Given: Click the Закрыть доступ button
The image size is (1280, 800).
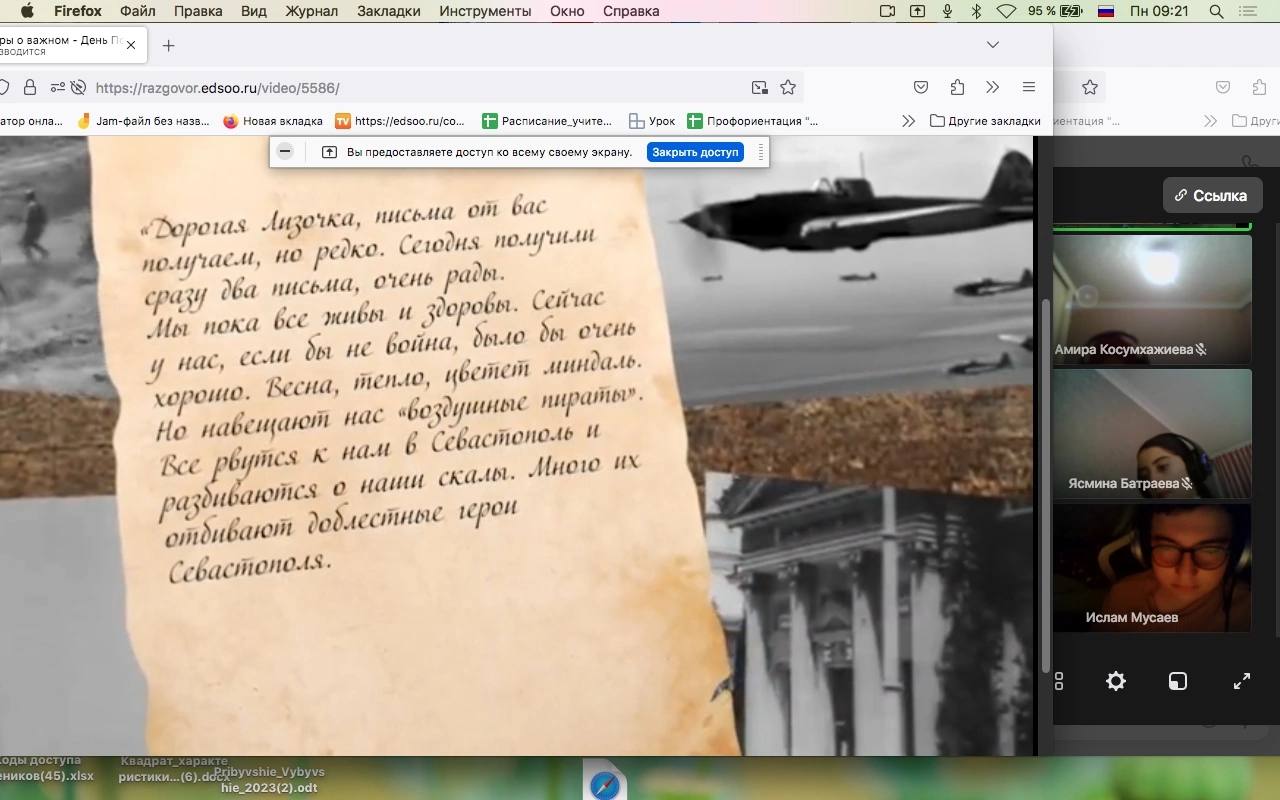Looking at the screenshot, I should pyautogui.click(x=695, y=152).
